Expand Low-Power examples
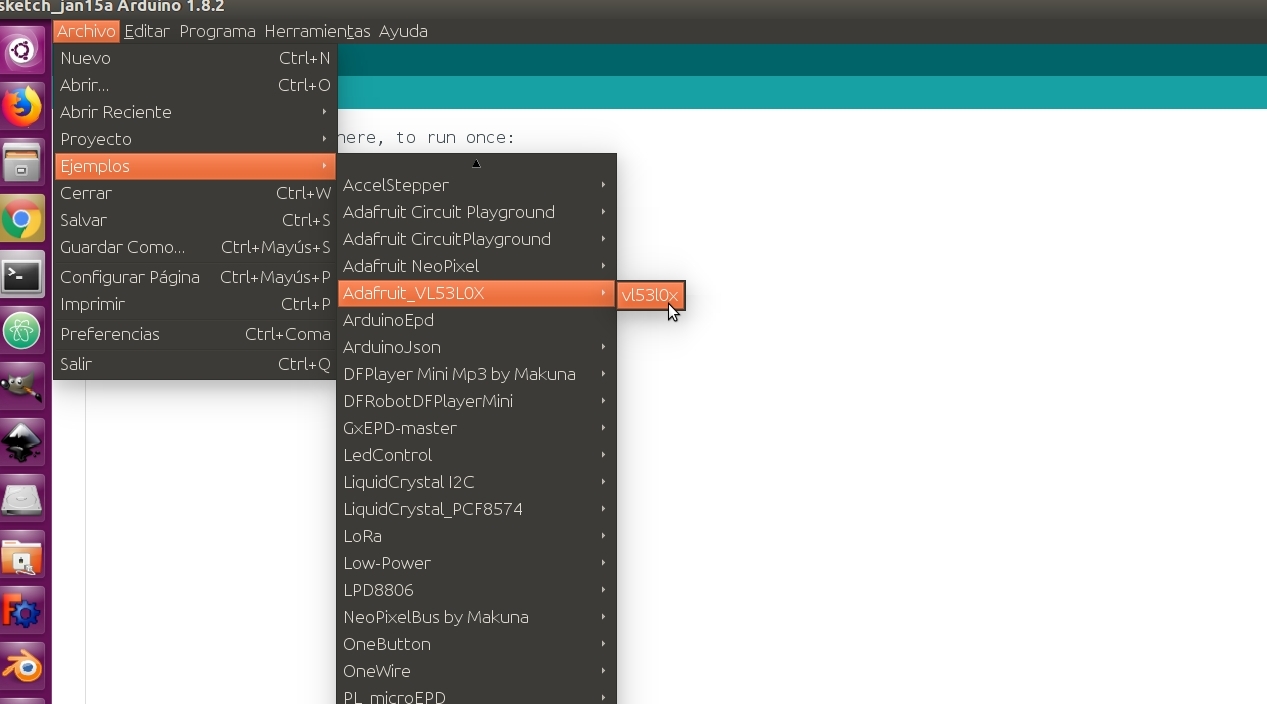 tap(476, 563)
